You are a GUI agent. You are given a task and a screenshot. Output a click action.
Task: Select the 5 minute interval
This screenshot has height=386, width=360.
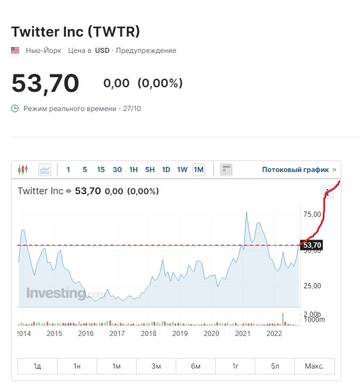click(x=85, y=170)
